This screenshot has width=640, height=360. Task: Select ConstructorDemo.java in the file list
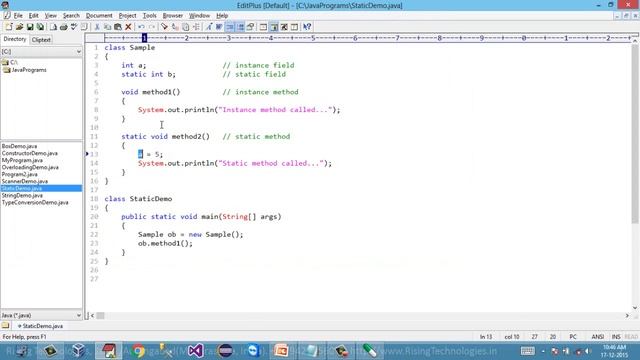click(29, 153)
